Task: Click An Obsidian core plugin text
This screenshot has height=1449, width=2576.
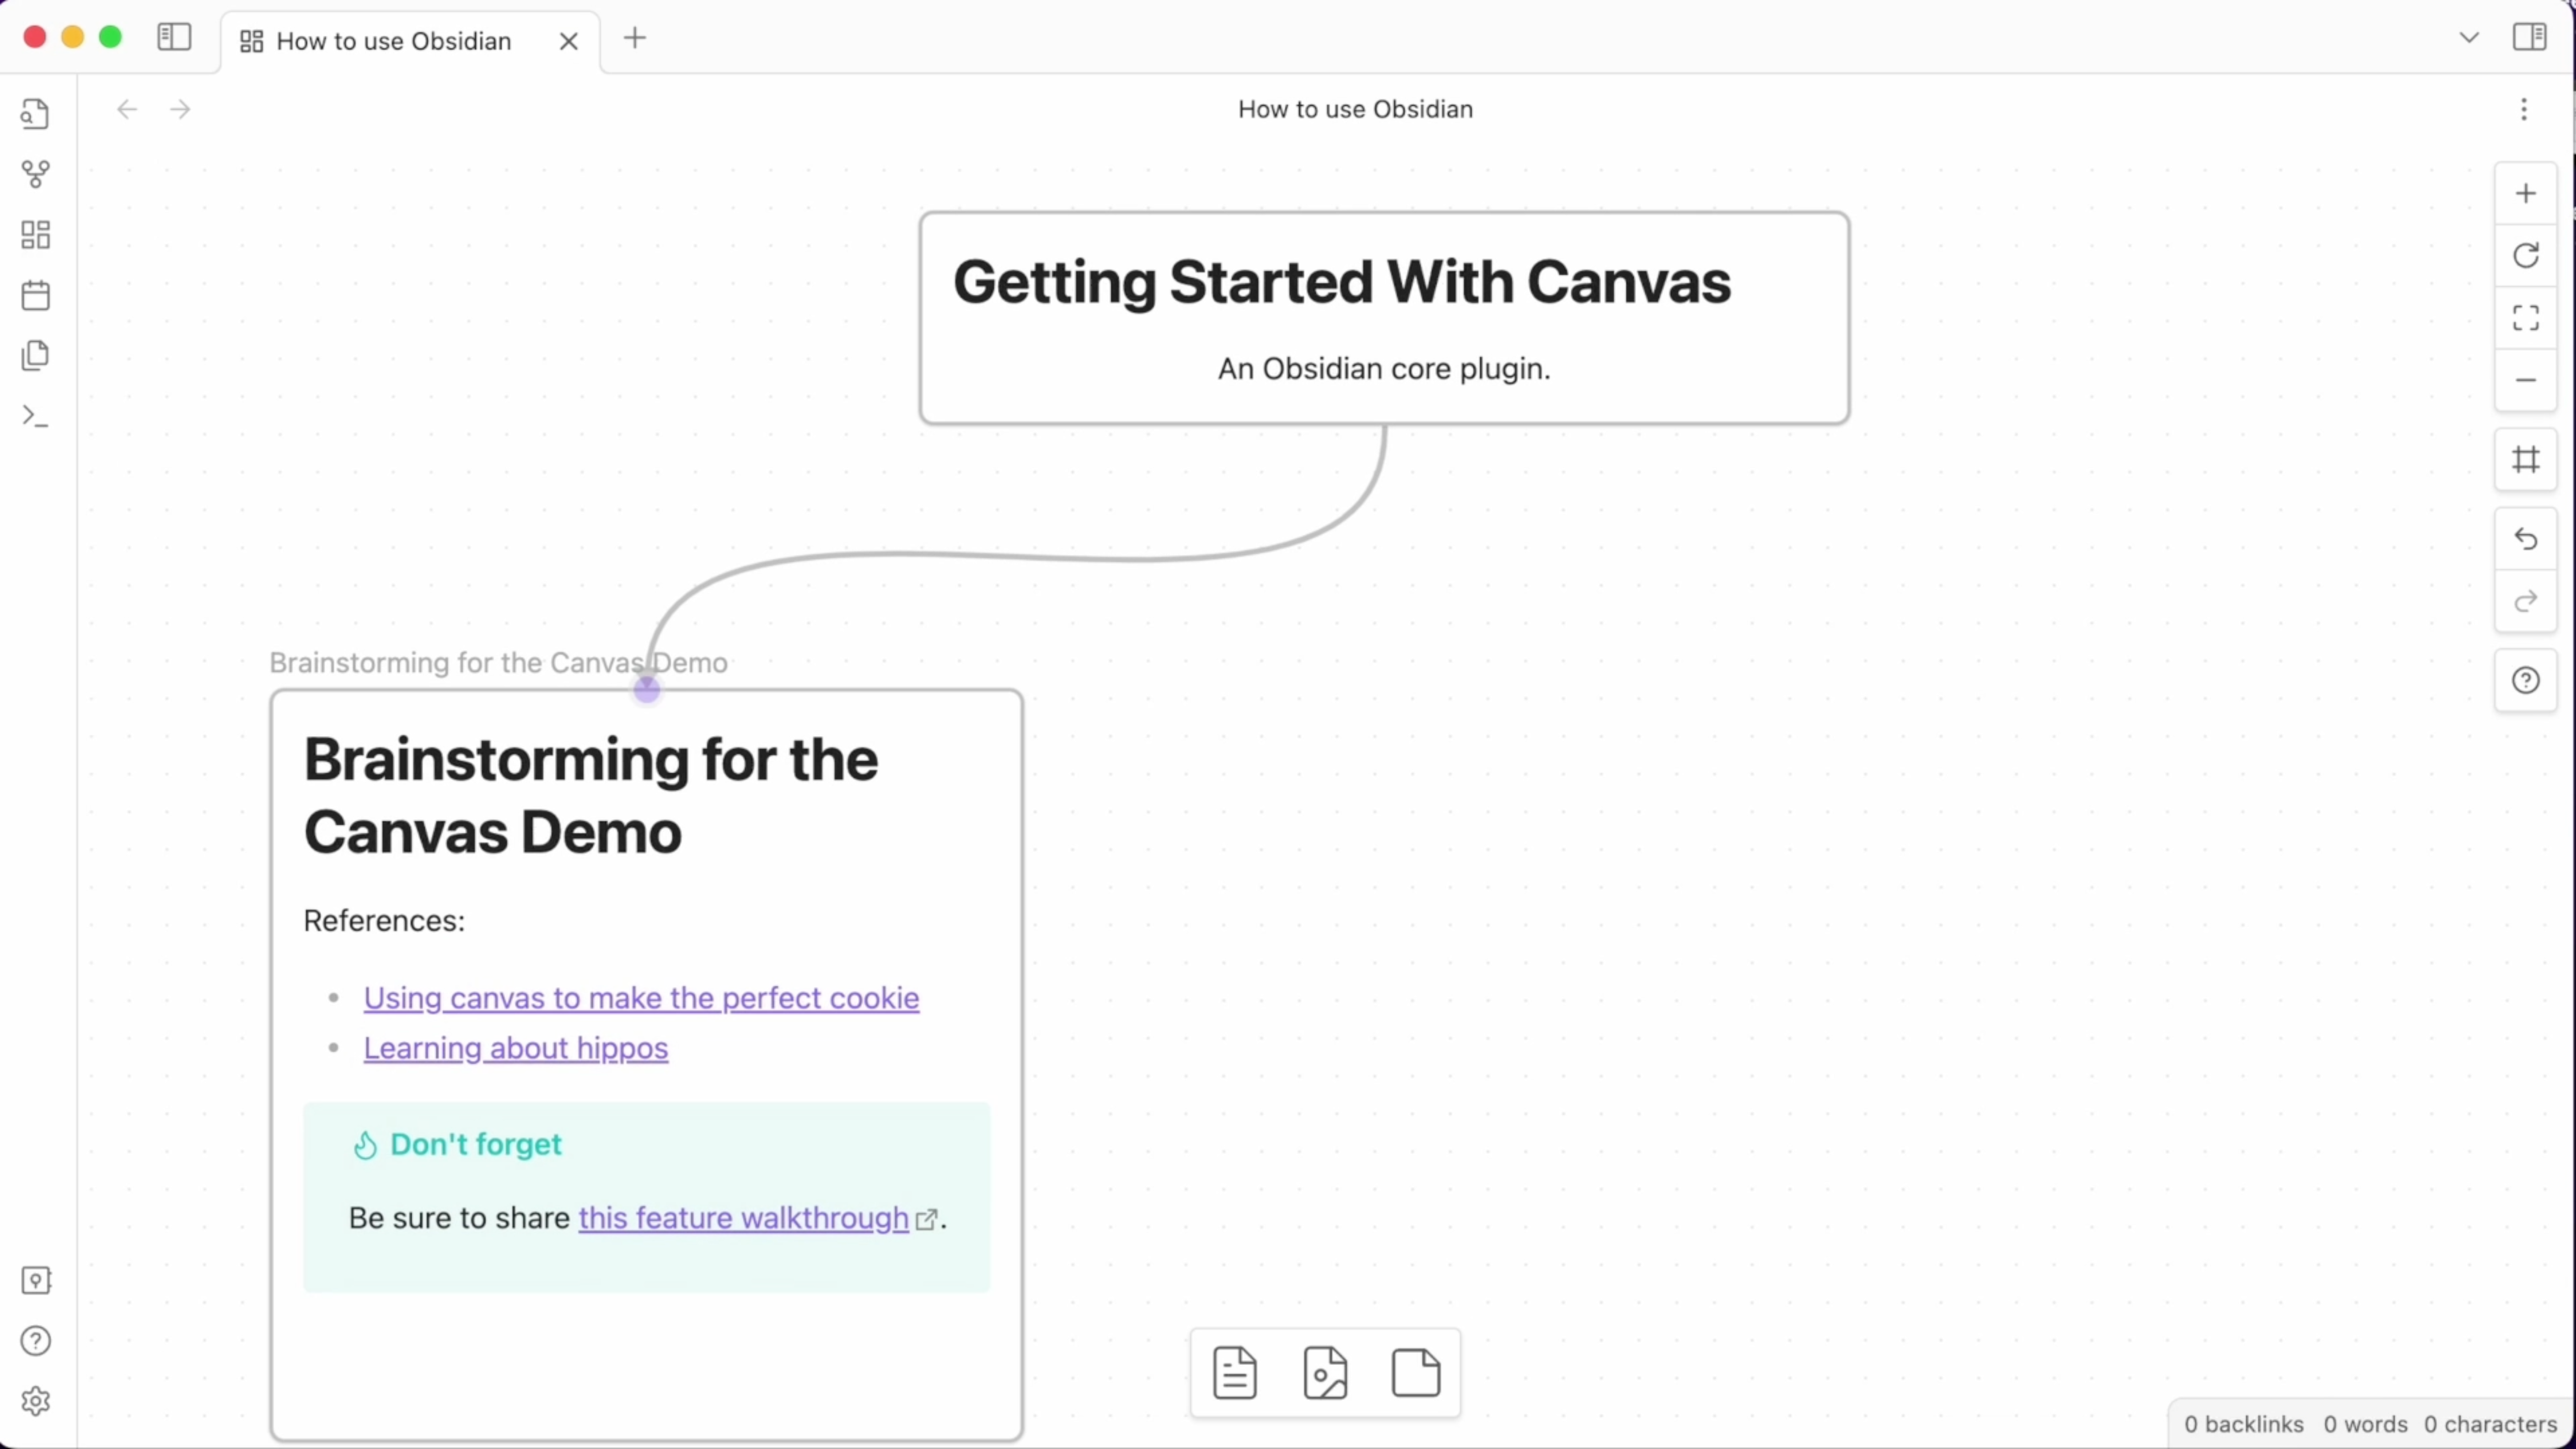Action: [x=1384, y=369]
